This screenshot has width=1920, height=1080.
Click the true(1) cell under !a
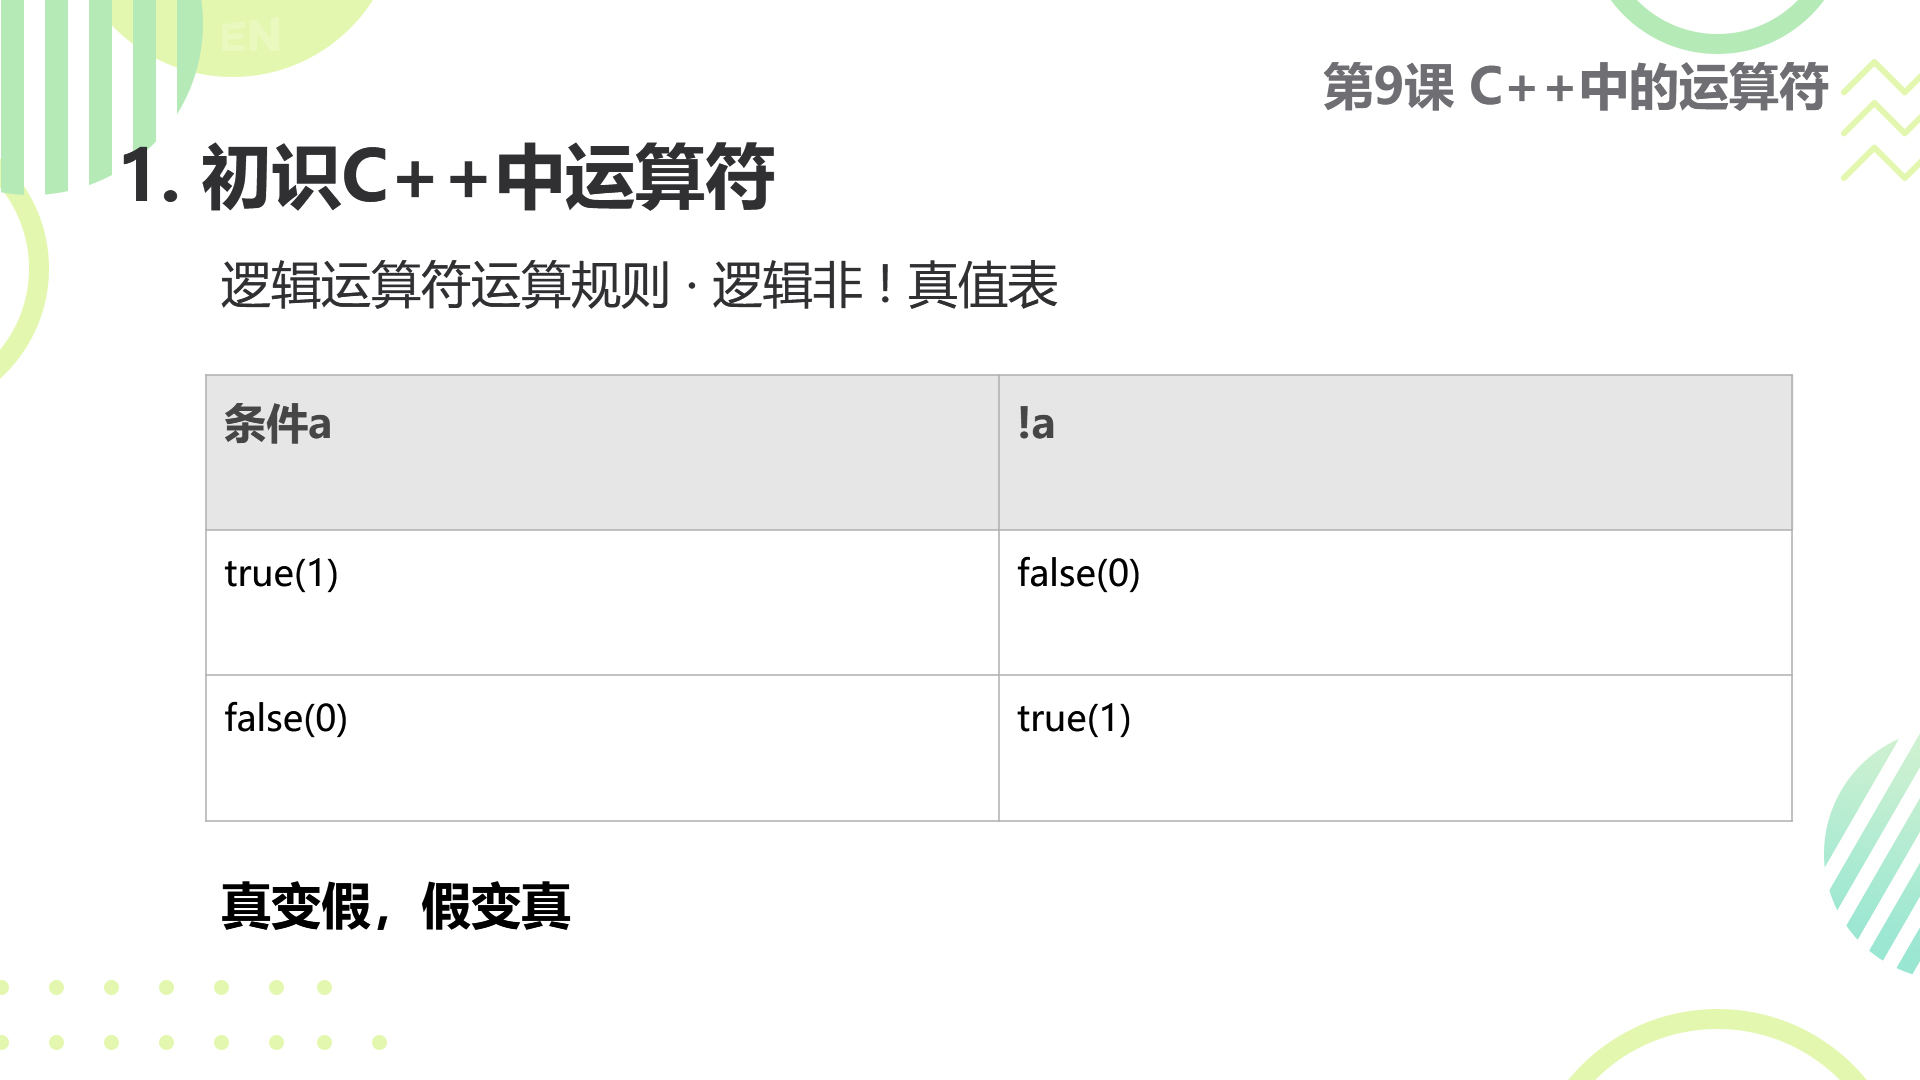click(x=1395, y=748)
